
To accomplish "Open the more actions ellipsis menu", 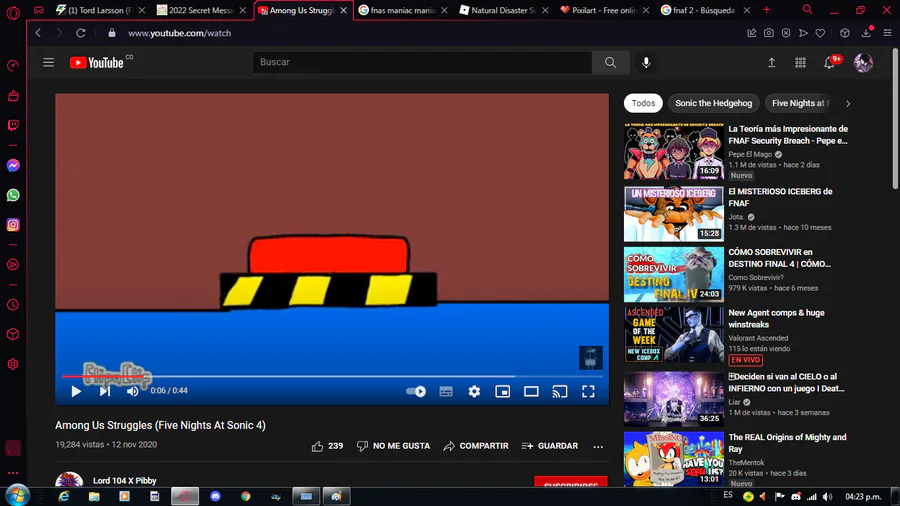I will [598, 446].
